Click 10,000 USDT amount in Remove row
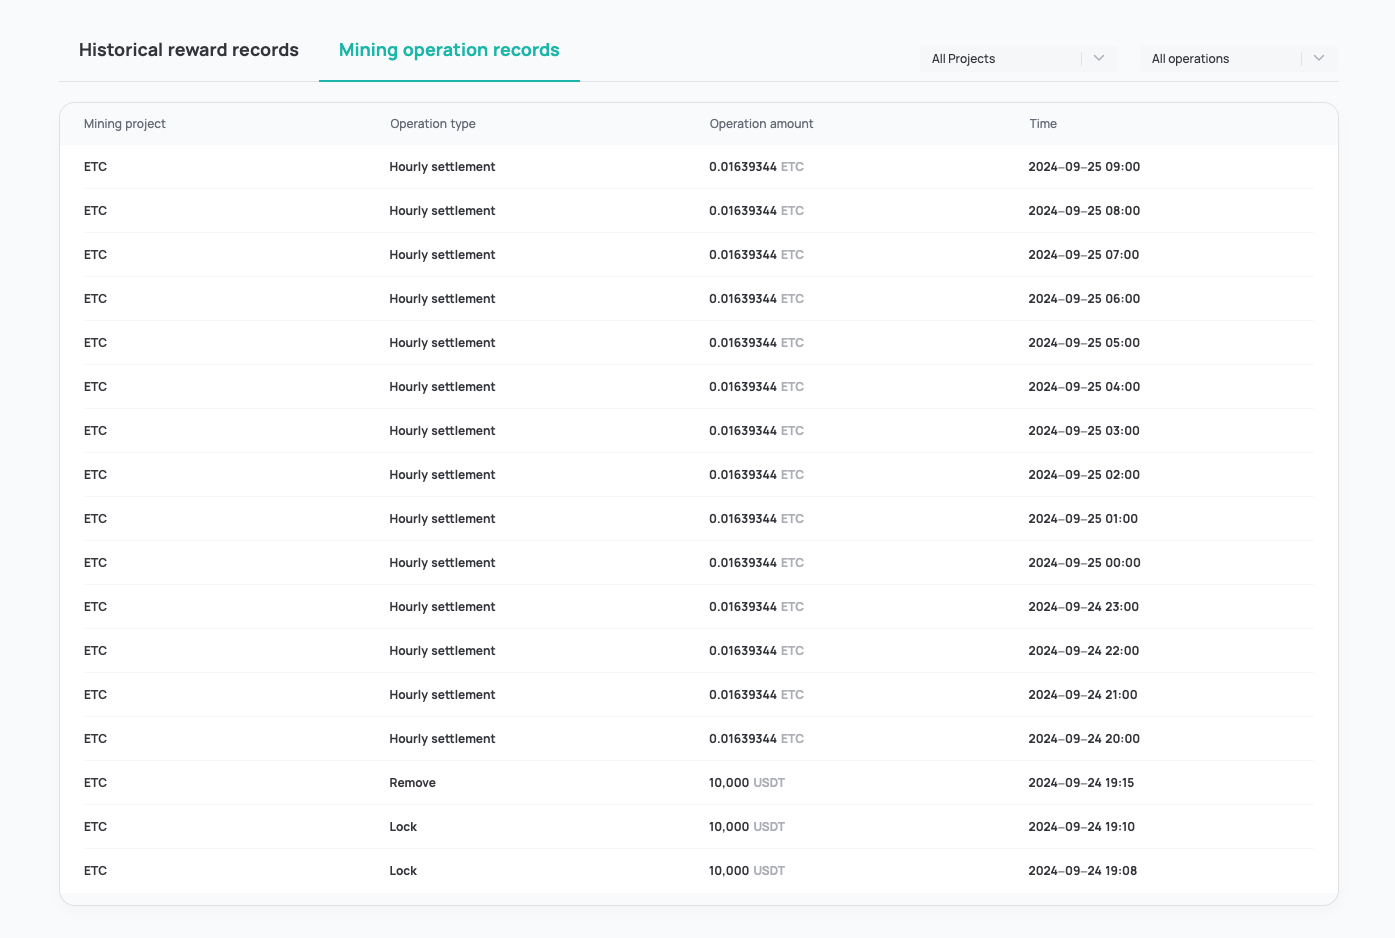 [x=747, y=783]
